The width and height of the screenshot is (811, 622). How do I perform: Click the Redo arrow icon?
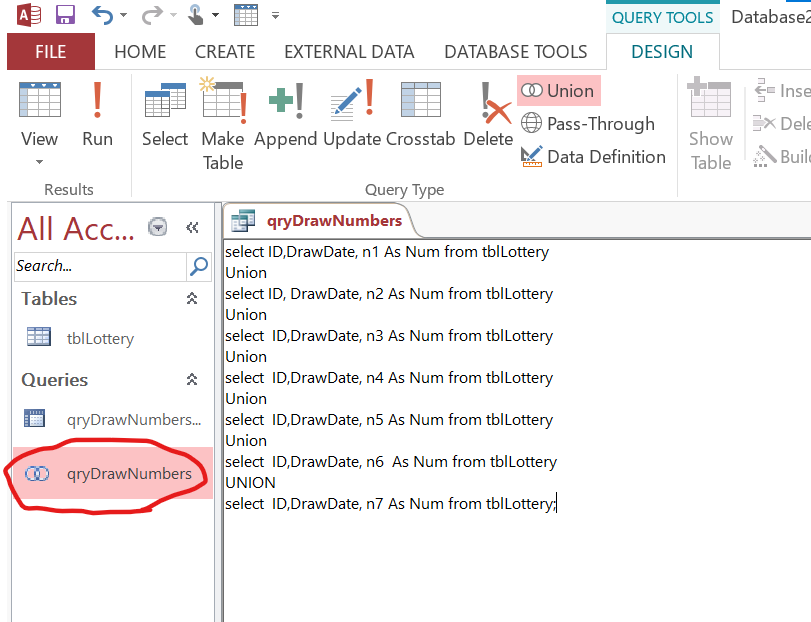point(152,16)
